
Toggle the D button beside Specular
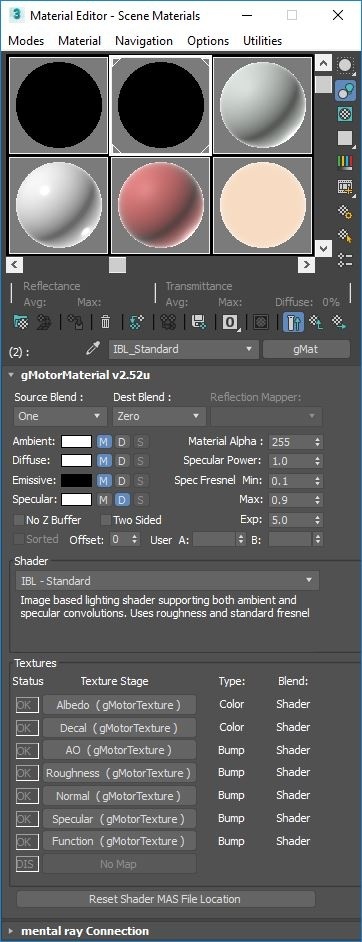tap(121, 500)
